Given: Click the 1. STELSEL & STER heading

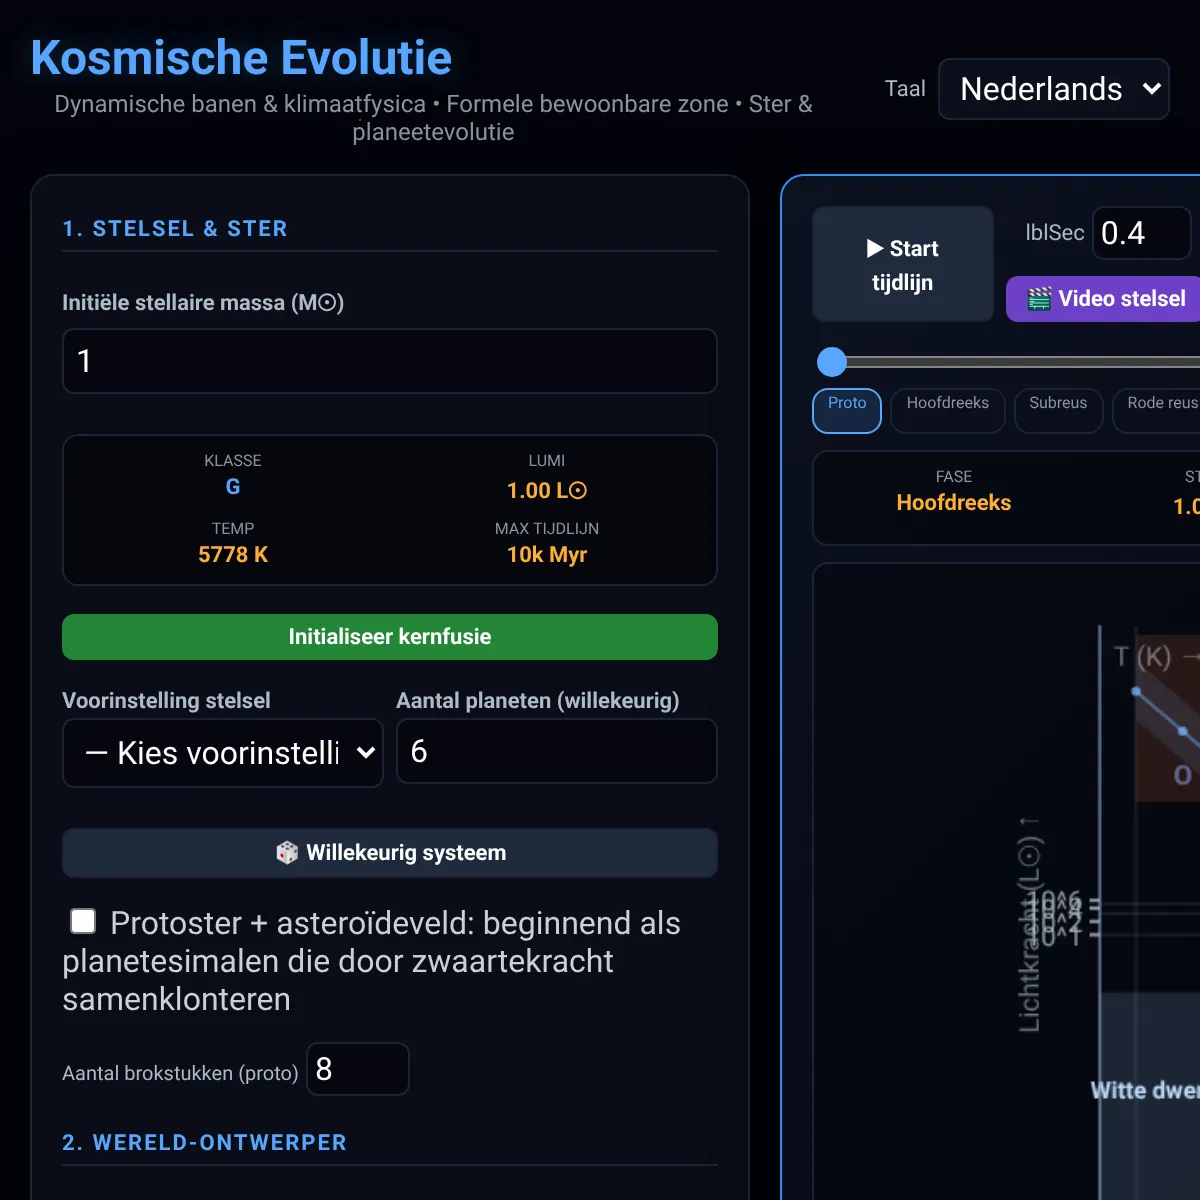Looking at the screenshot, I should pyautogui.click(x=175, y=229).
